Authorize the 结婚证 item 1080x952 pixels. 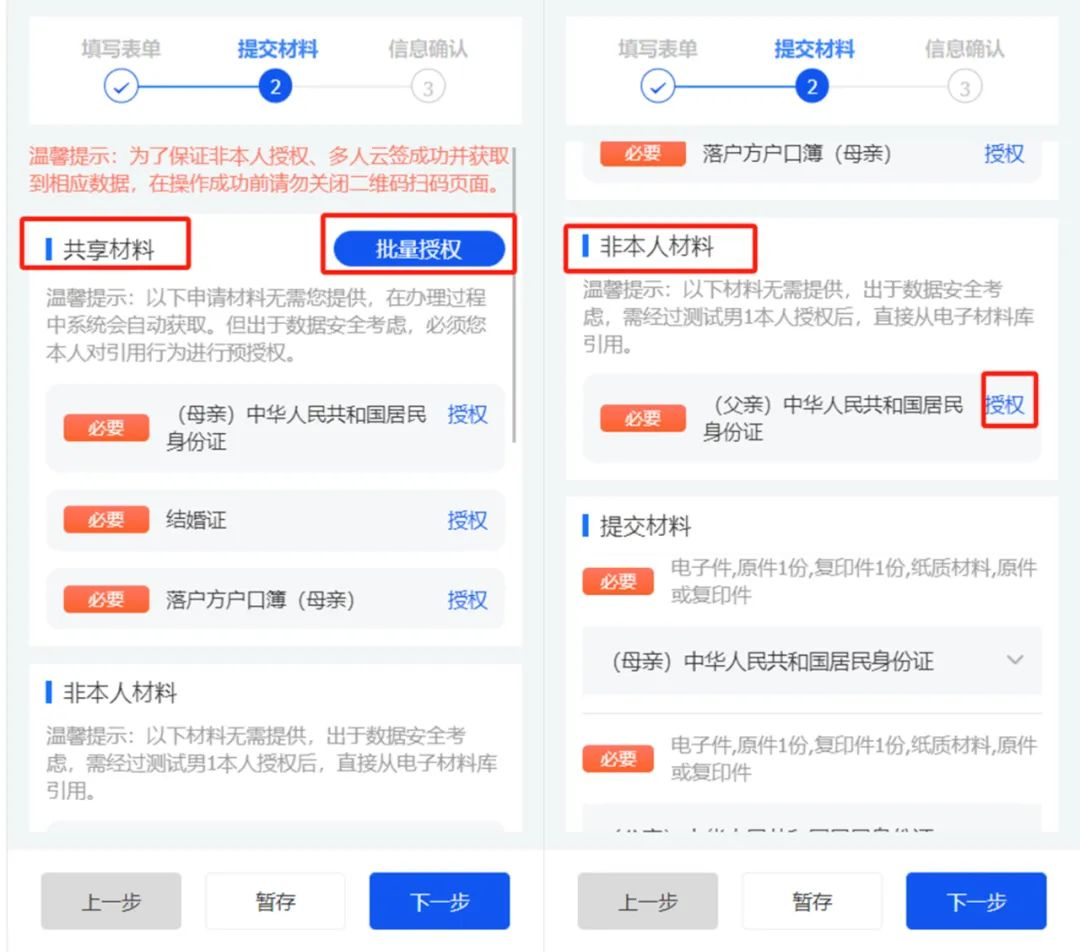click(467, 520)
